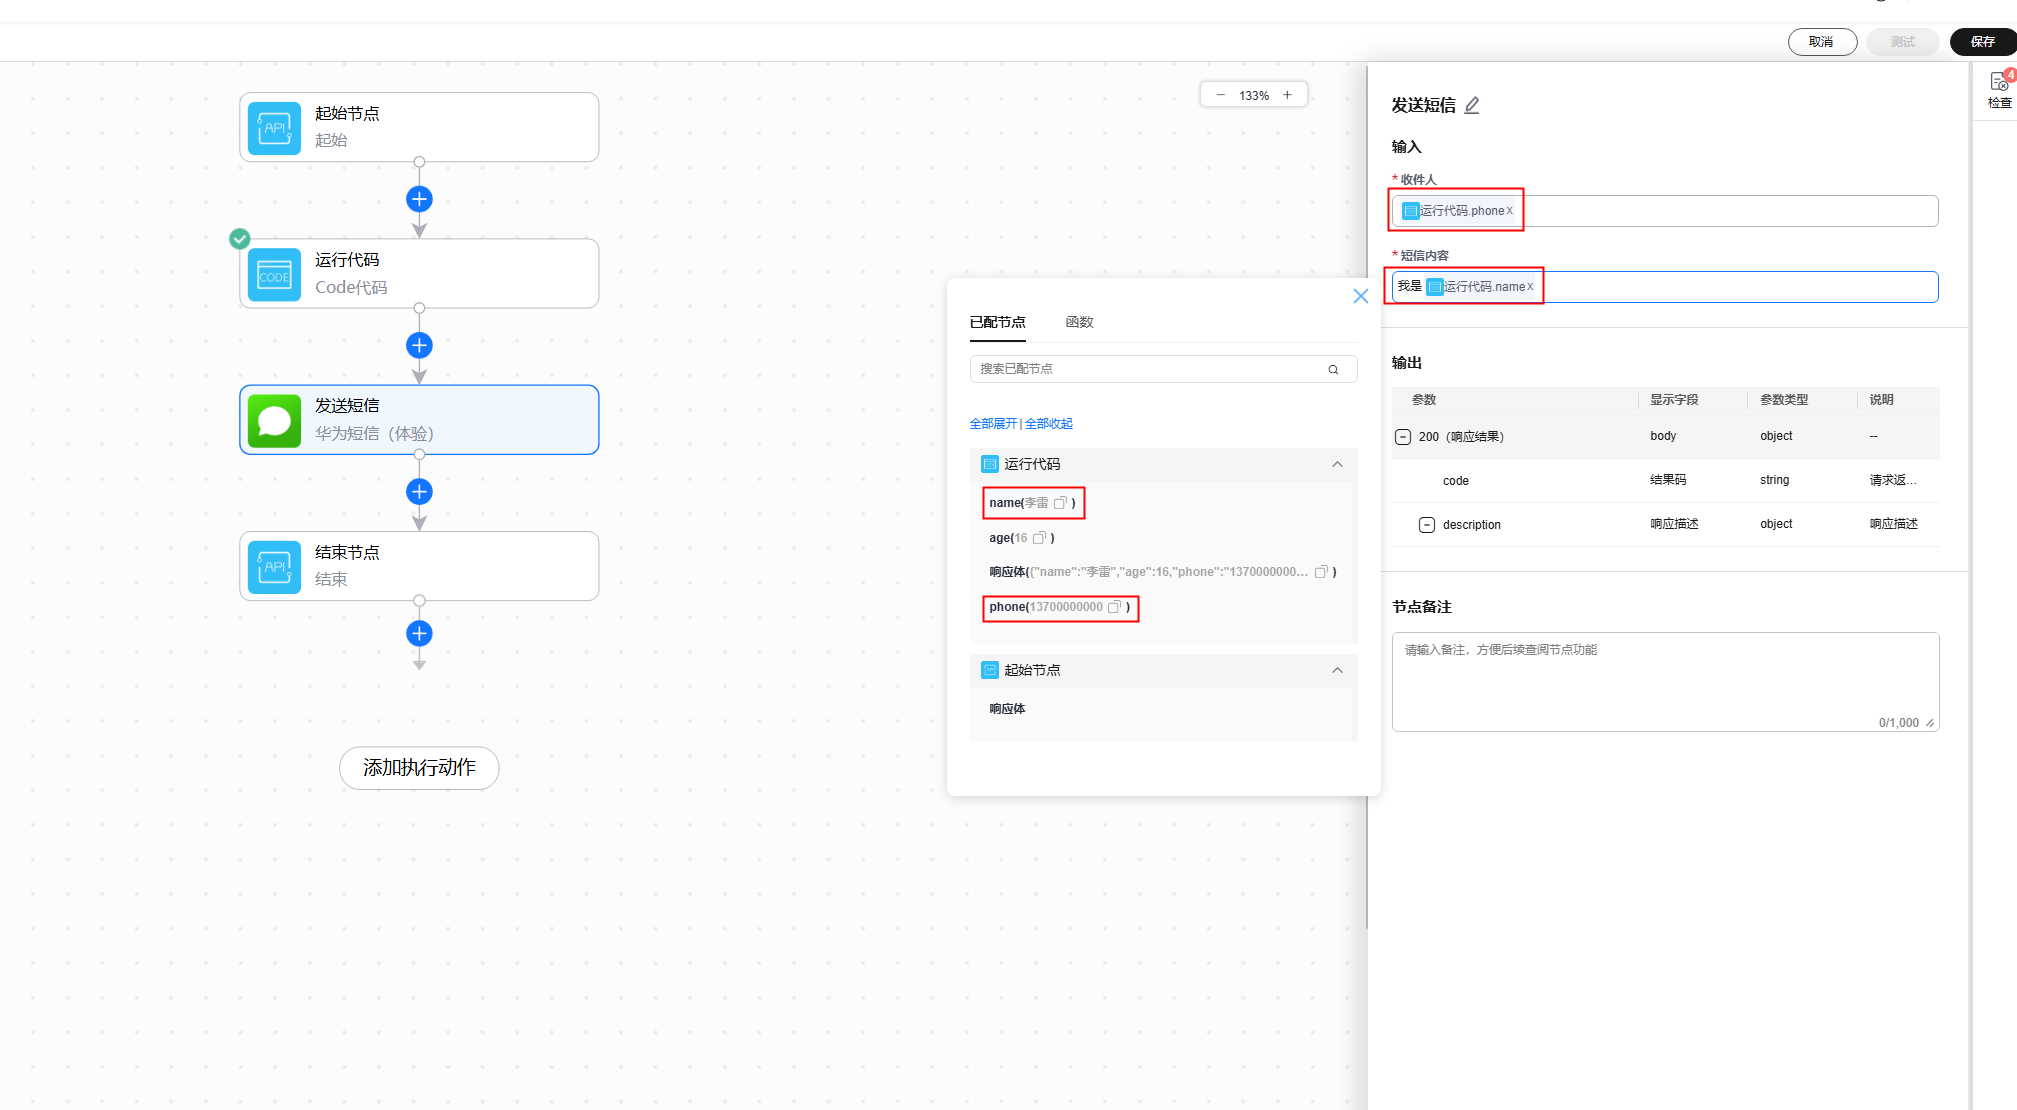The width and height of the screenshot is (2017, 1110).
Task: Click plus button below 起始节点 node
Action: tap(419, 199)
